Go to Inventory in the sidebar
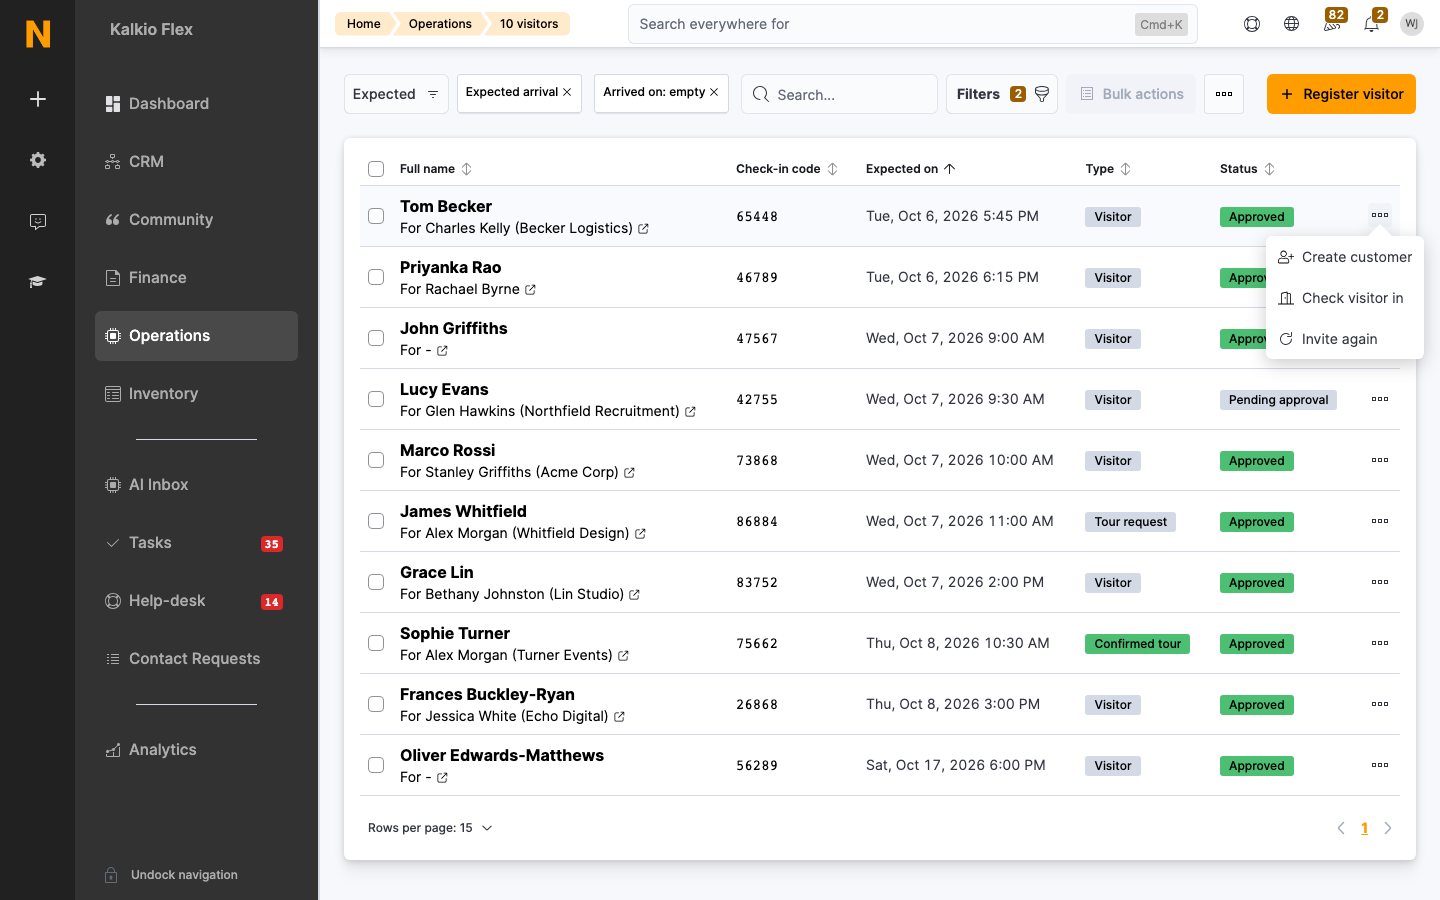 (196, 394)
